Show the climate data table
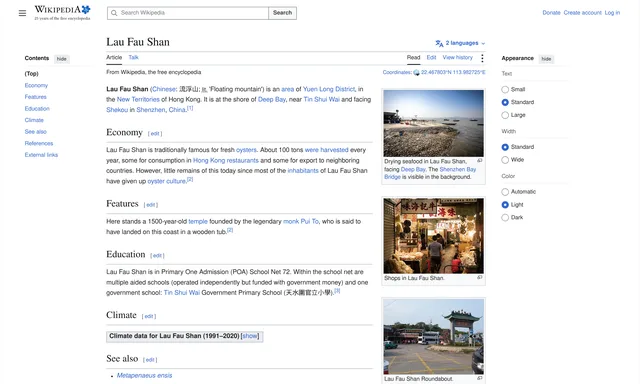 pyautogui.click(x=250, y=336)
